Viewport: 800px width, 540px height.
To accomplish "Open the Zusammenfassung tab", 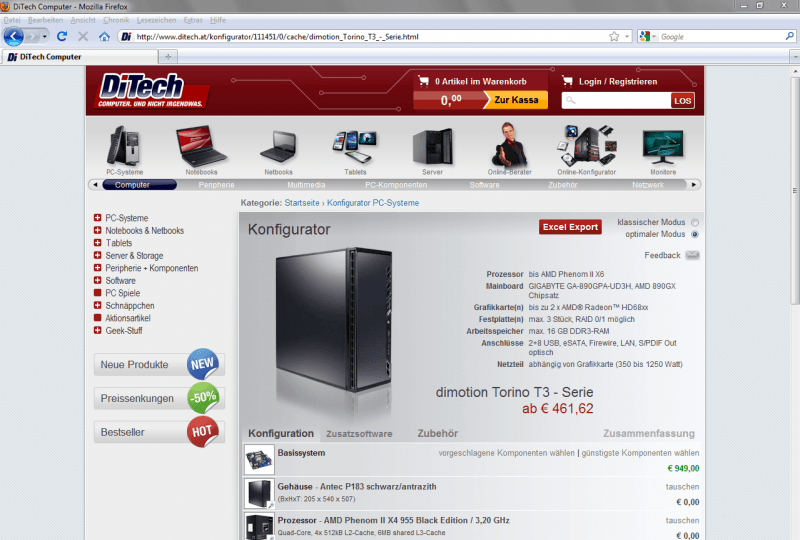I will [648, 433].
